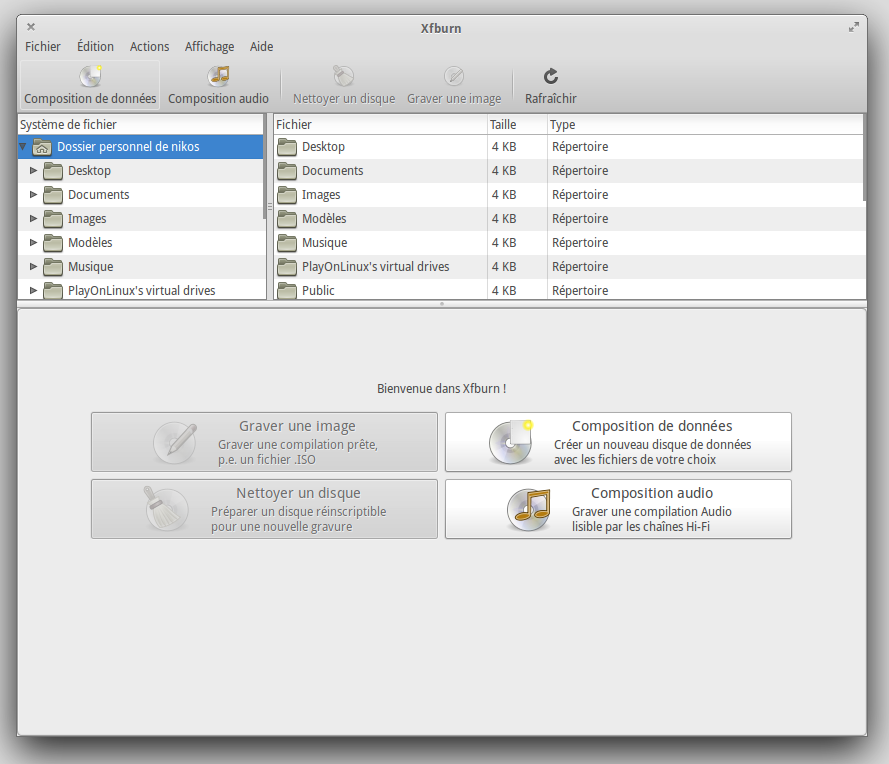889x764 pixels.
Task: Click the Type column header
Action: tap(705, 125)
